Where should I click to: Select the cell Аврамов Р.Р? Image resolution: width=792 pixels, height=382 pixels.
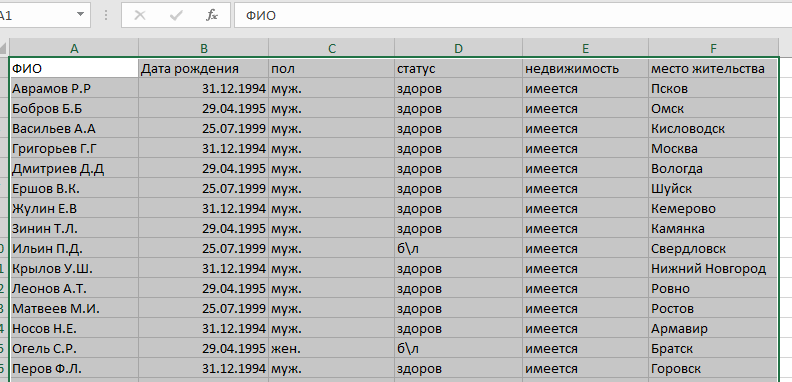(x=74, y=88)
